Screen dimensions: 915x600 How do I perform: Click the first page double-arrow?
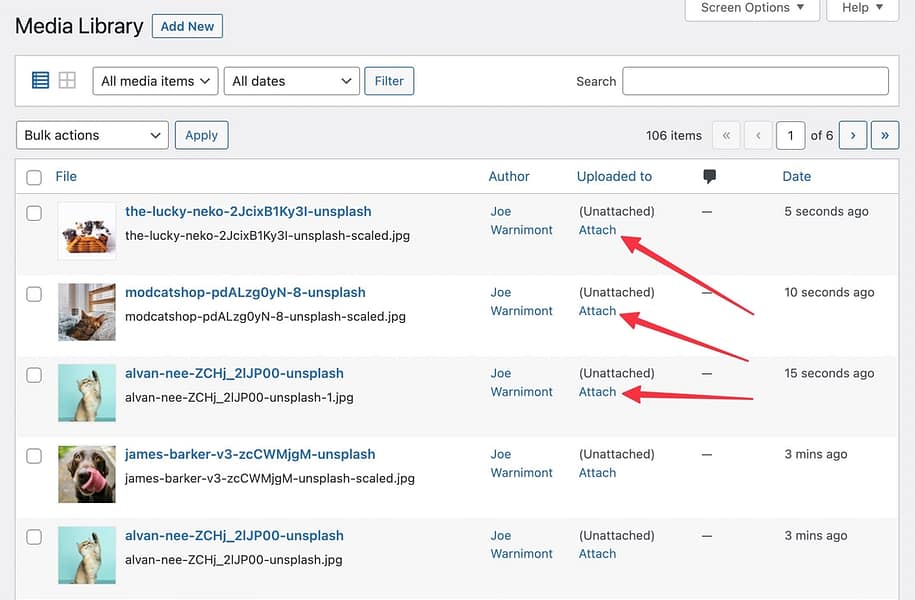726,134
